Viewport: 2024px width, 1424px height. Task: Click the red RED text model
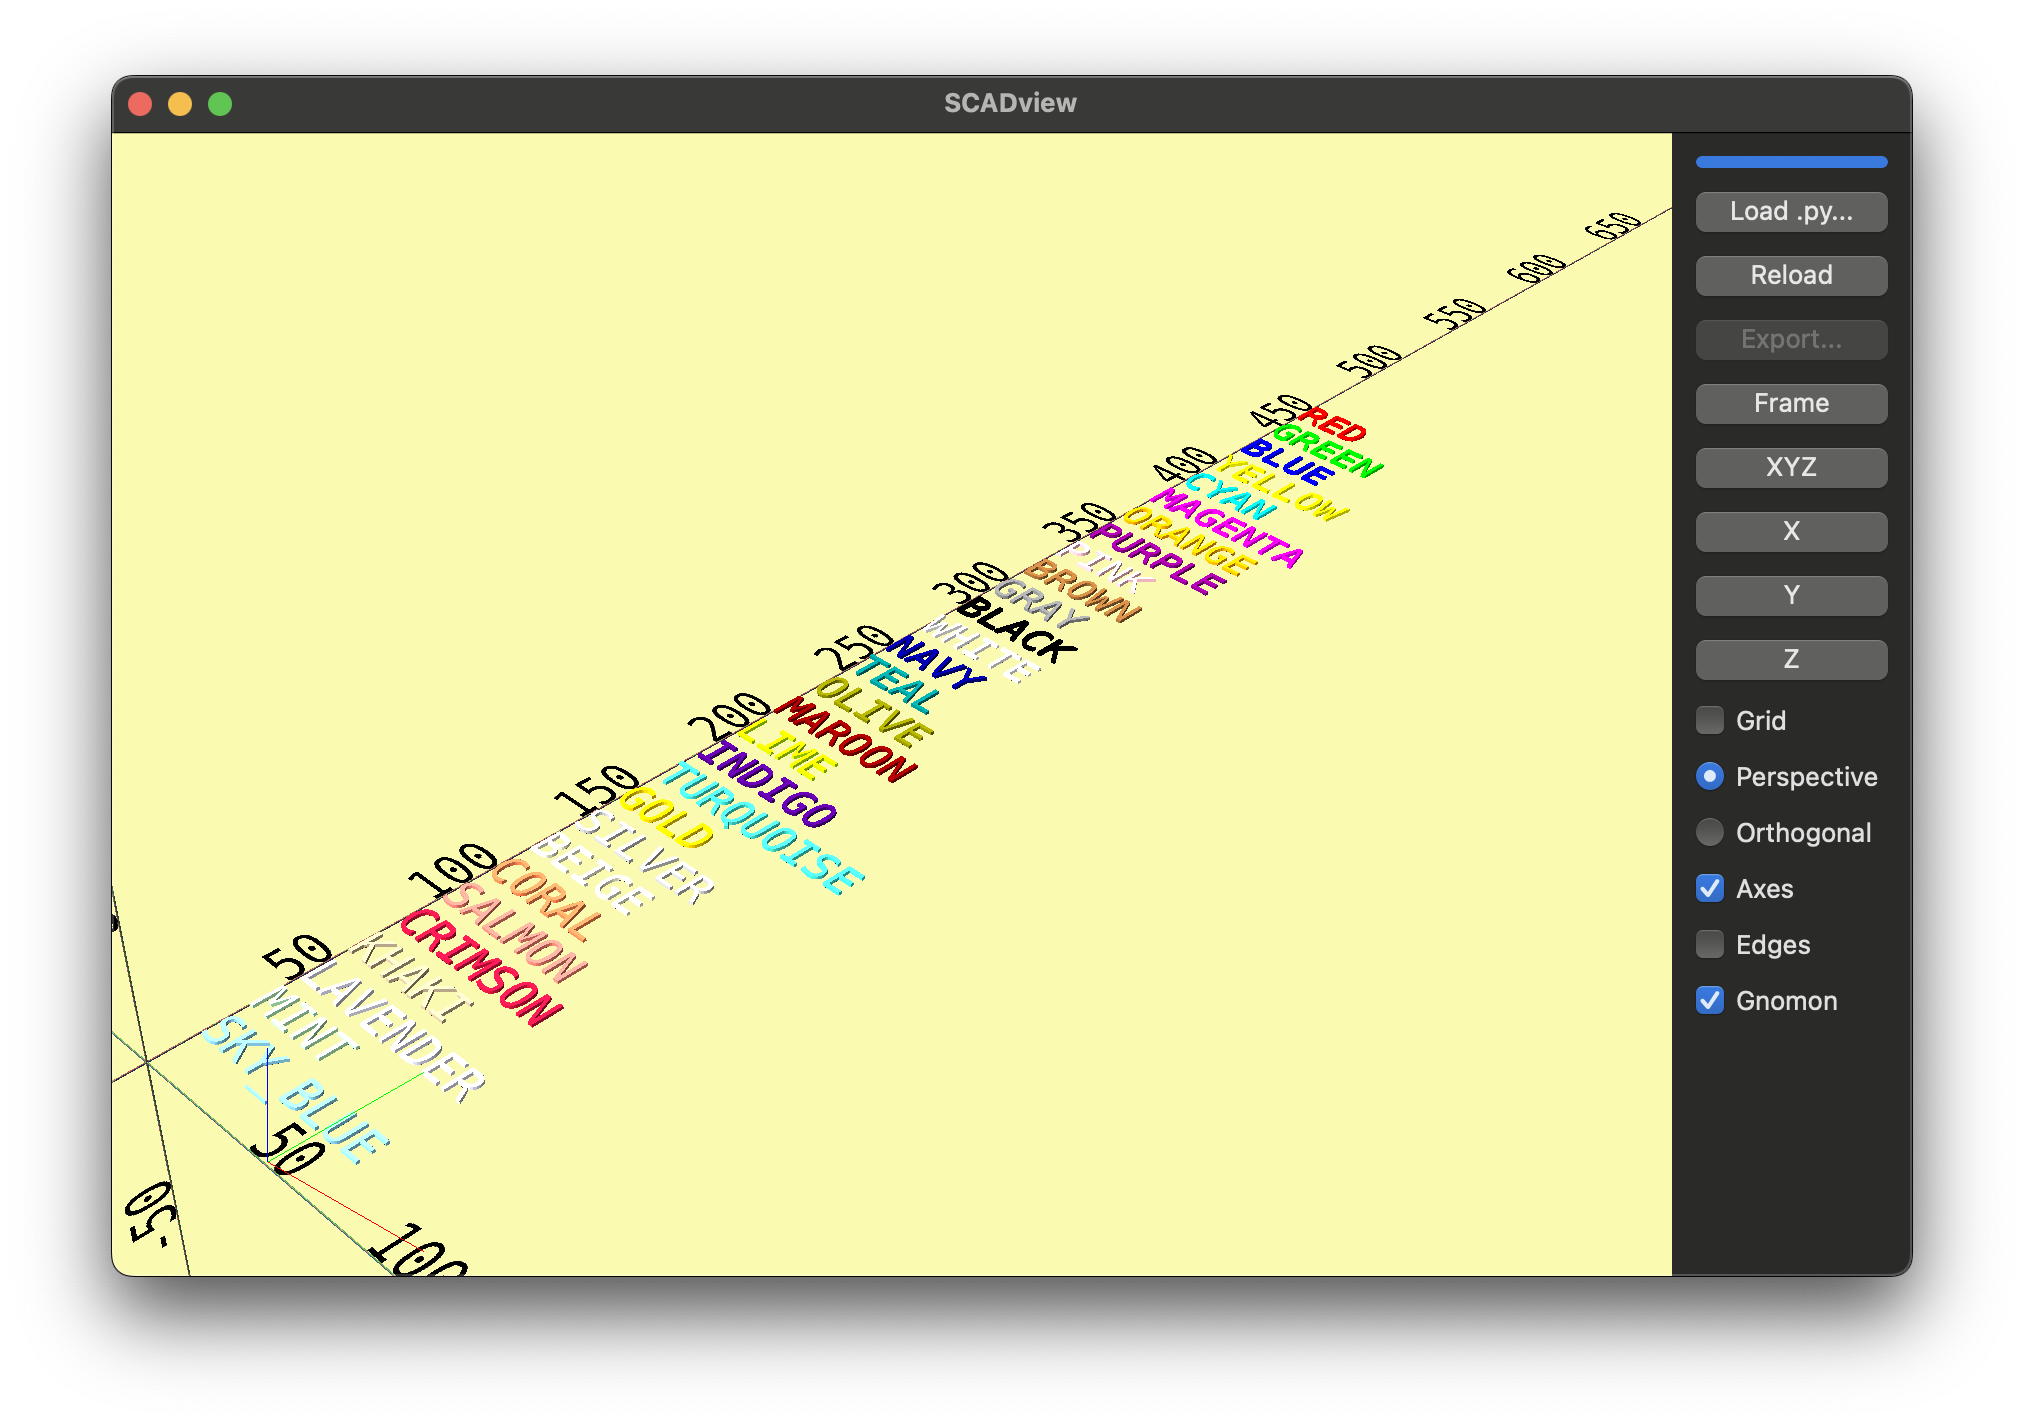coord(1334,425)
